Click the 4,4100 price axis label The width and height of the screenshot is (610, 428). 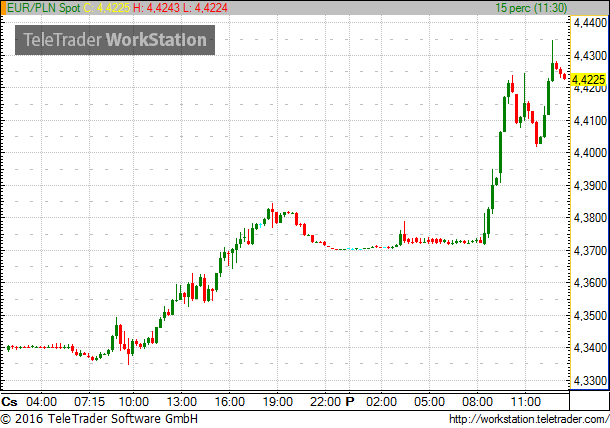point(590,121)
